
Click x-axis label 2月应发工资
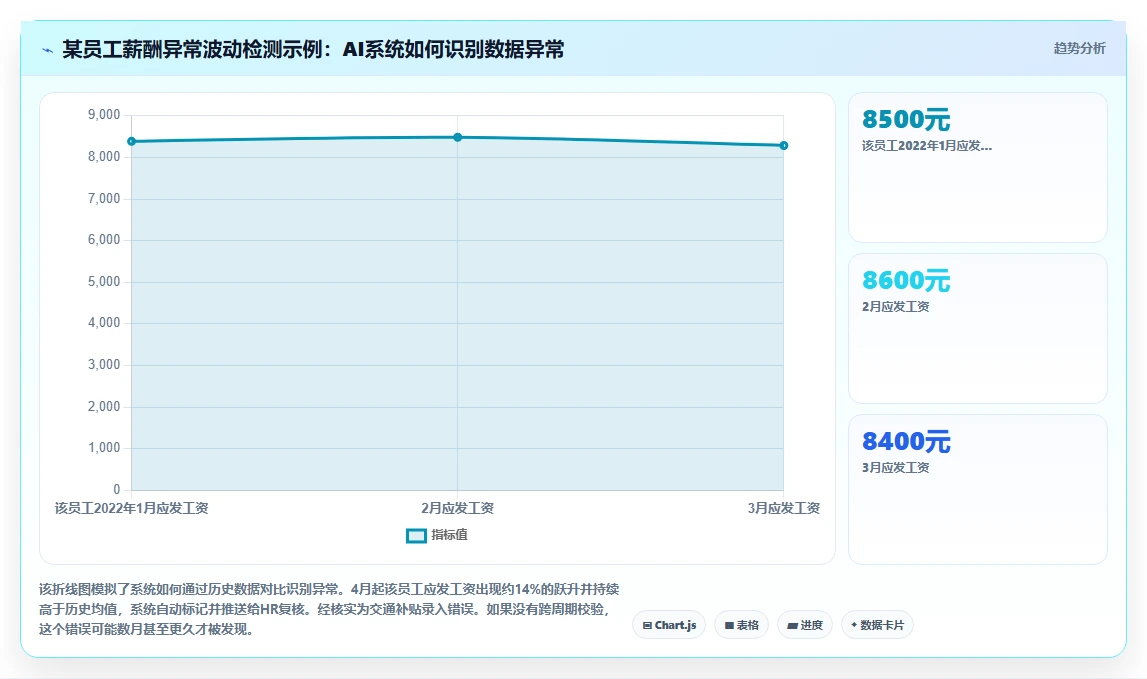pyautogui.click(x=458, y=508)
